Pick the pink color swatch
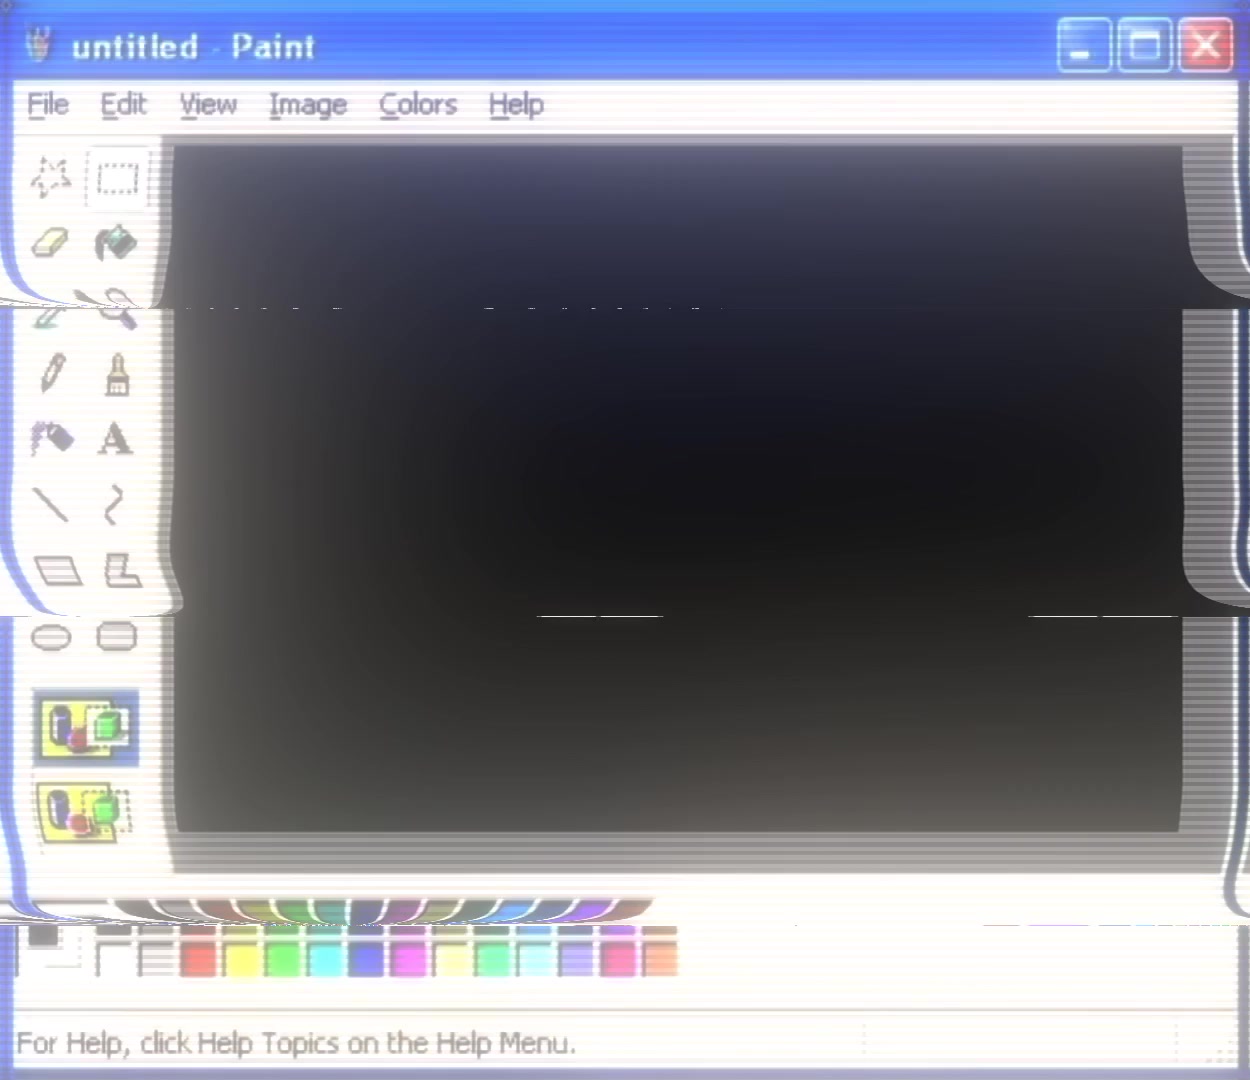Viewport: 1250px width, 1080px height. (x=618, y=959)
